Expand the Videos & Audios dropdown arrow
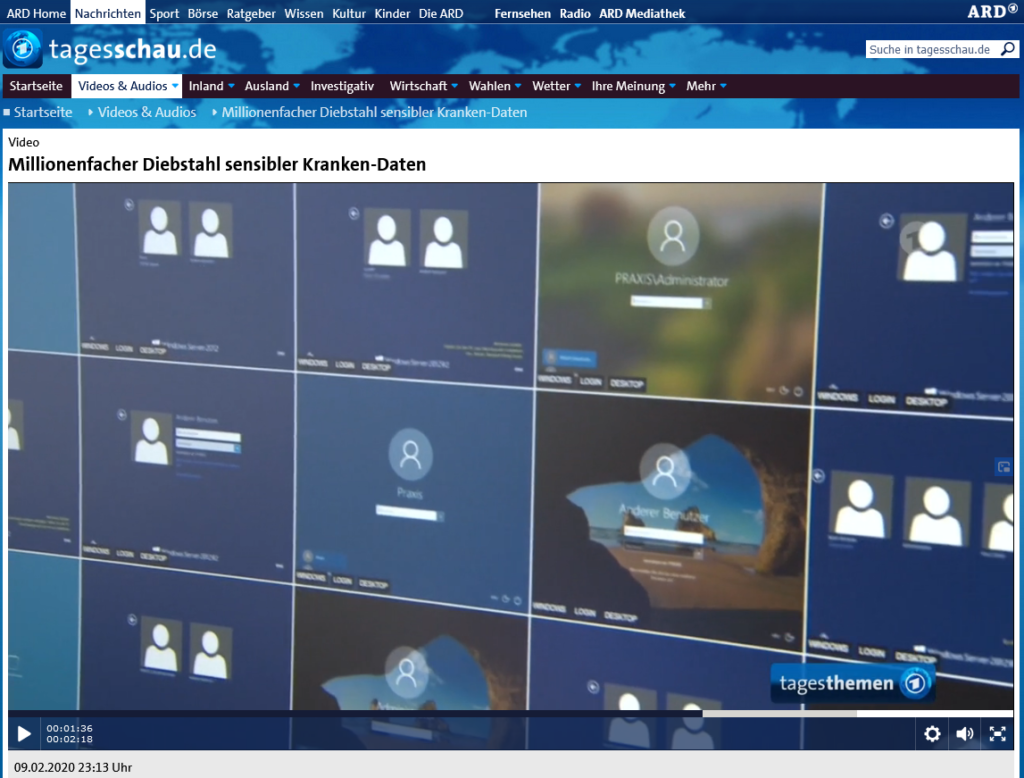1024x778 pixels. point(175,86)
